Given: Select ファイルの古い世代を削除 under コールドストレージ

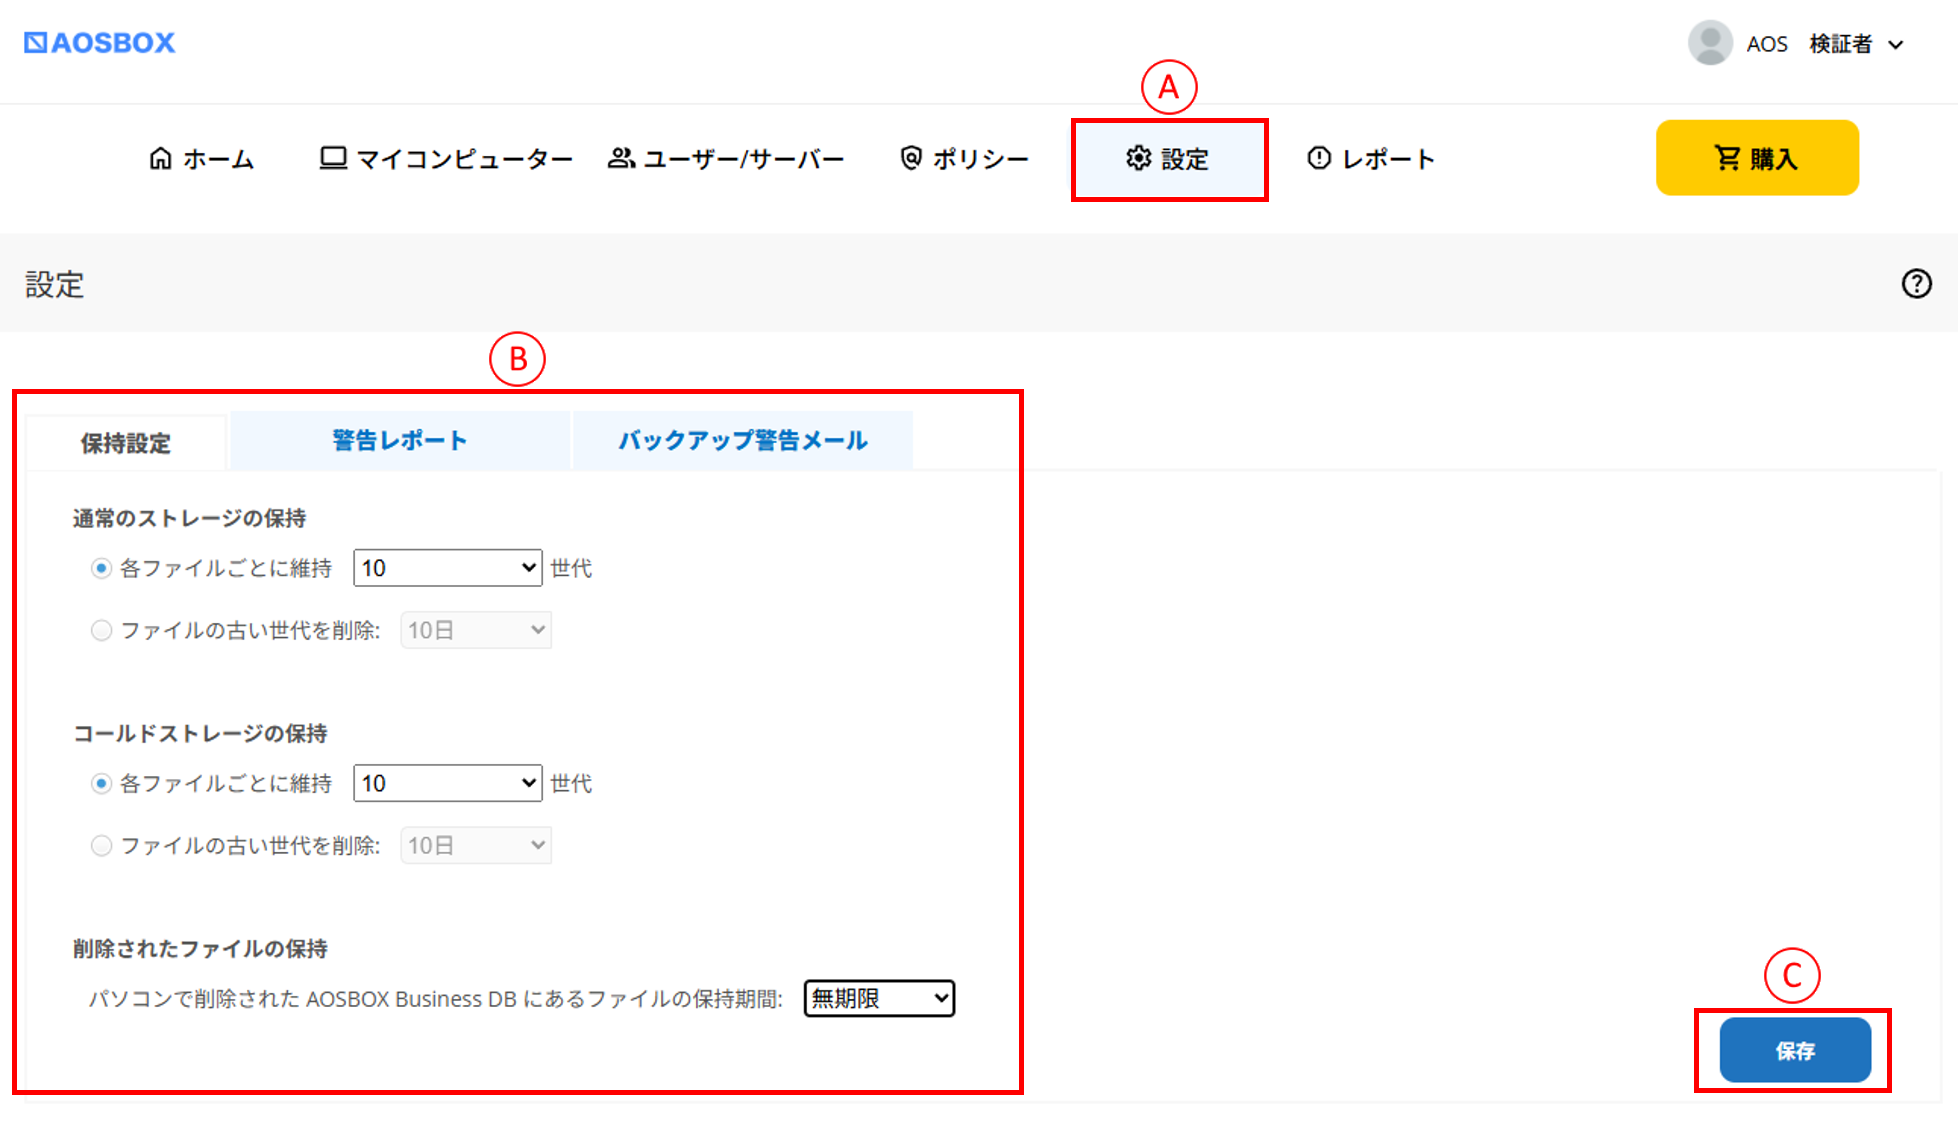Looking at the screenshot, I should pyautogui.click(x=101, y=846).
